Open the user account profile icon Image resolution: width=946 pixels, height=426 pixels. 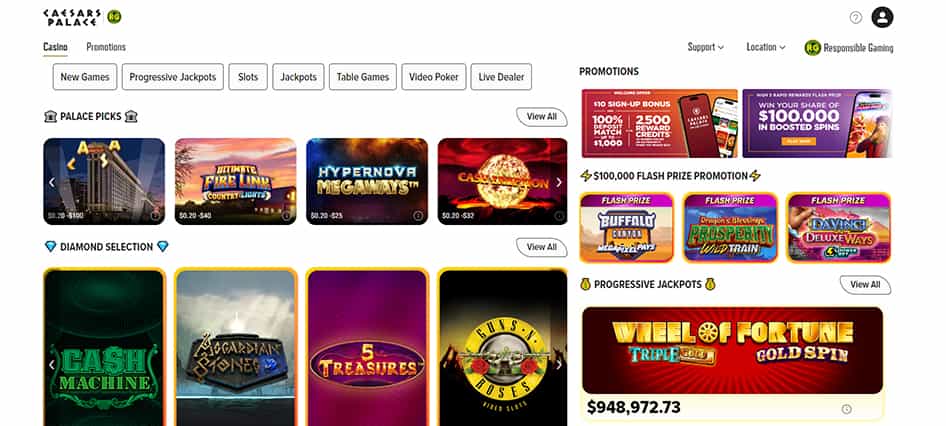[882, 17]
